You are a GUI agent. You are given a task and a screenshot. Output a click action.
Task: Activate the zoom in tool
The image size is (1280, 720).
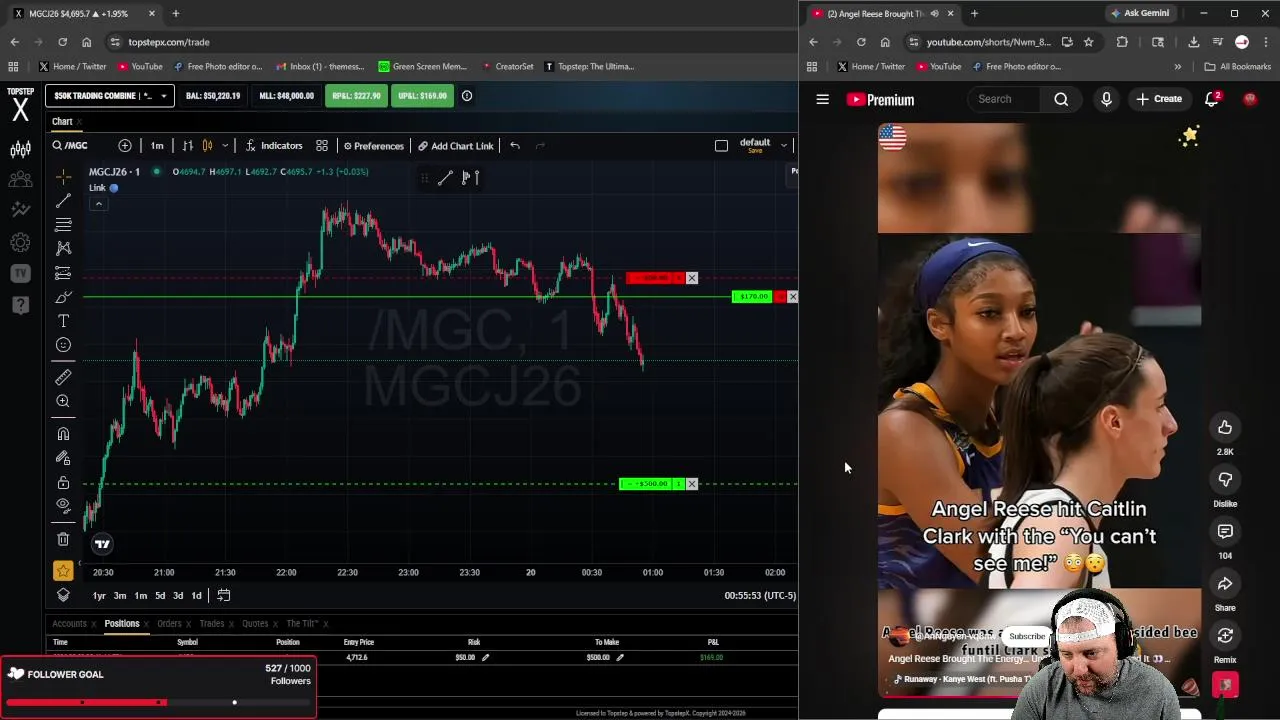[63, 401]
